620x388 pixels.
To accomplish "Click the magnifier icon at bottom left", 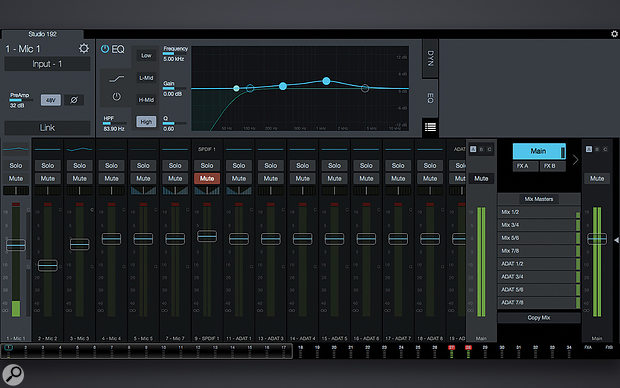I will [13, 374].
